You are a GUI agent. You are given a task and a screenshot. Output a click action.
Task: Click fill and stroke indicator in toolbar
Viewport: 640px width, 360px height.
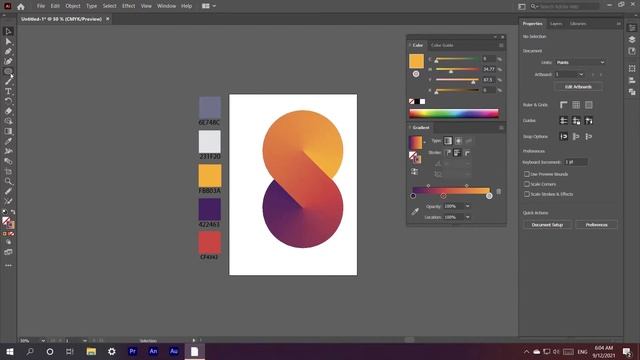click(8, 222)
